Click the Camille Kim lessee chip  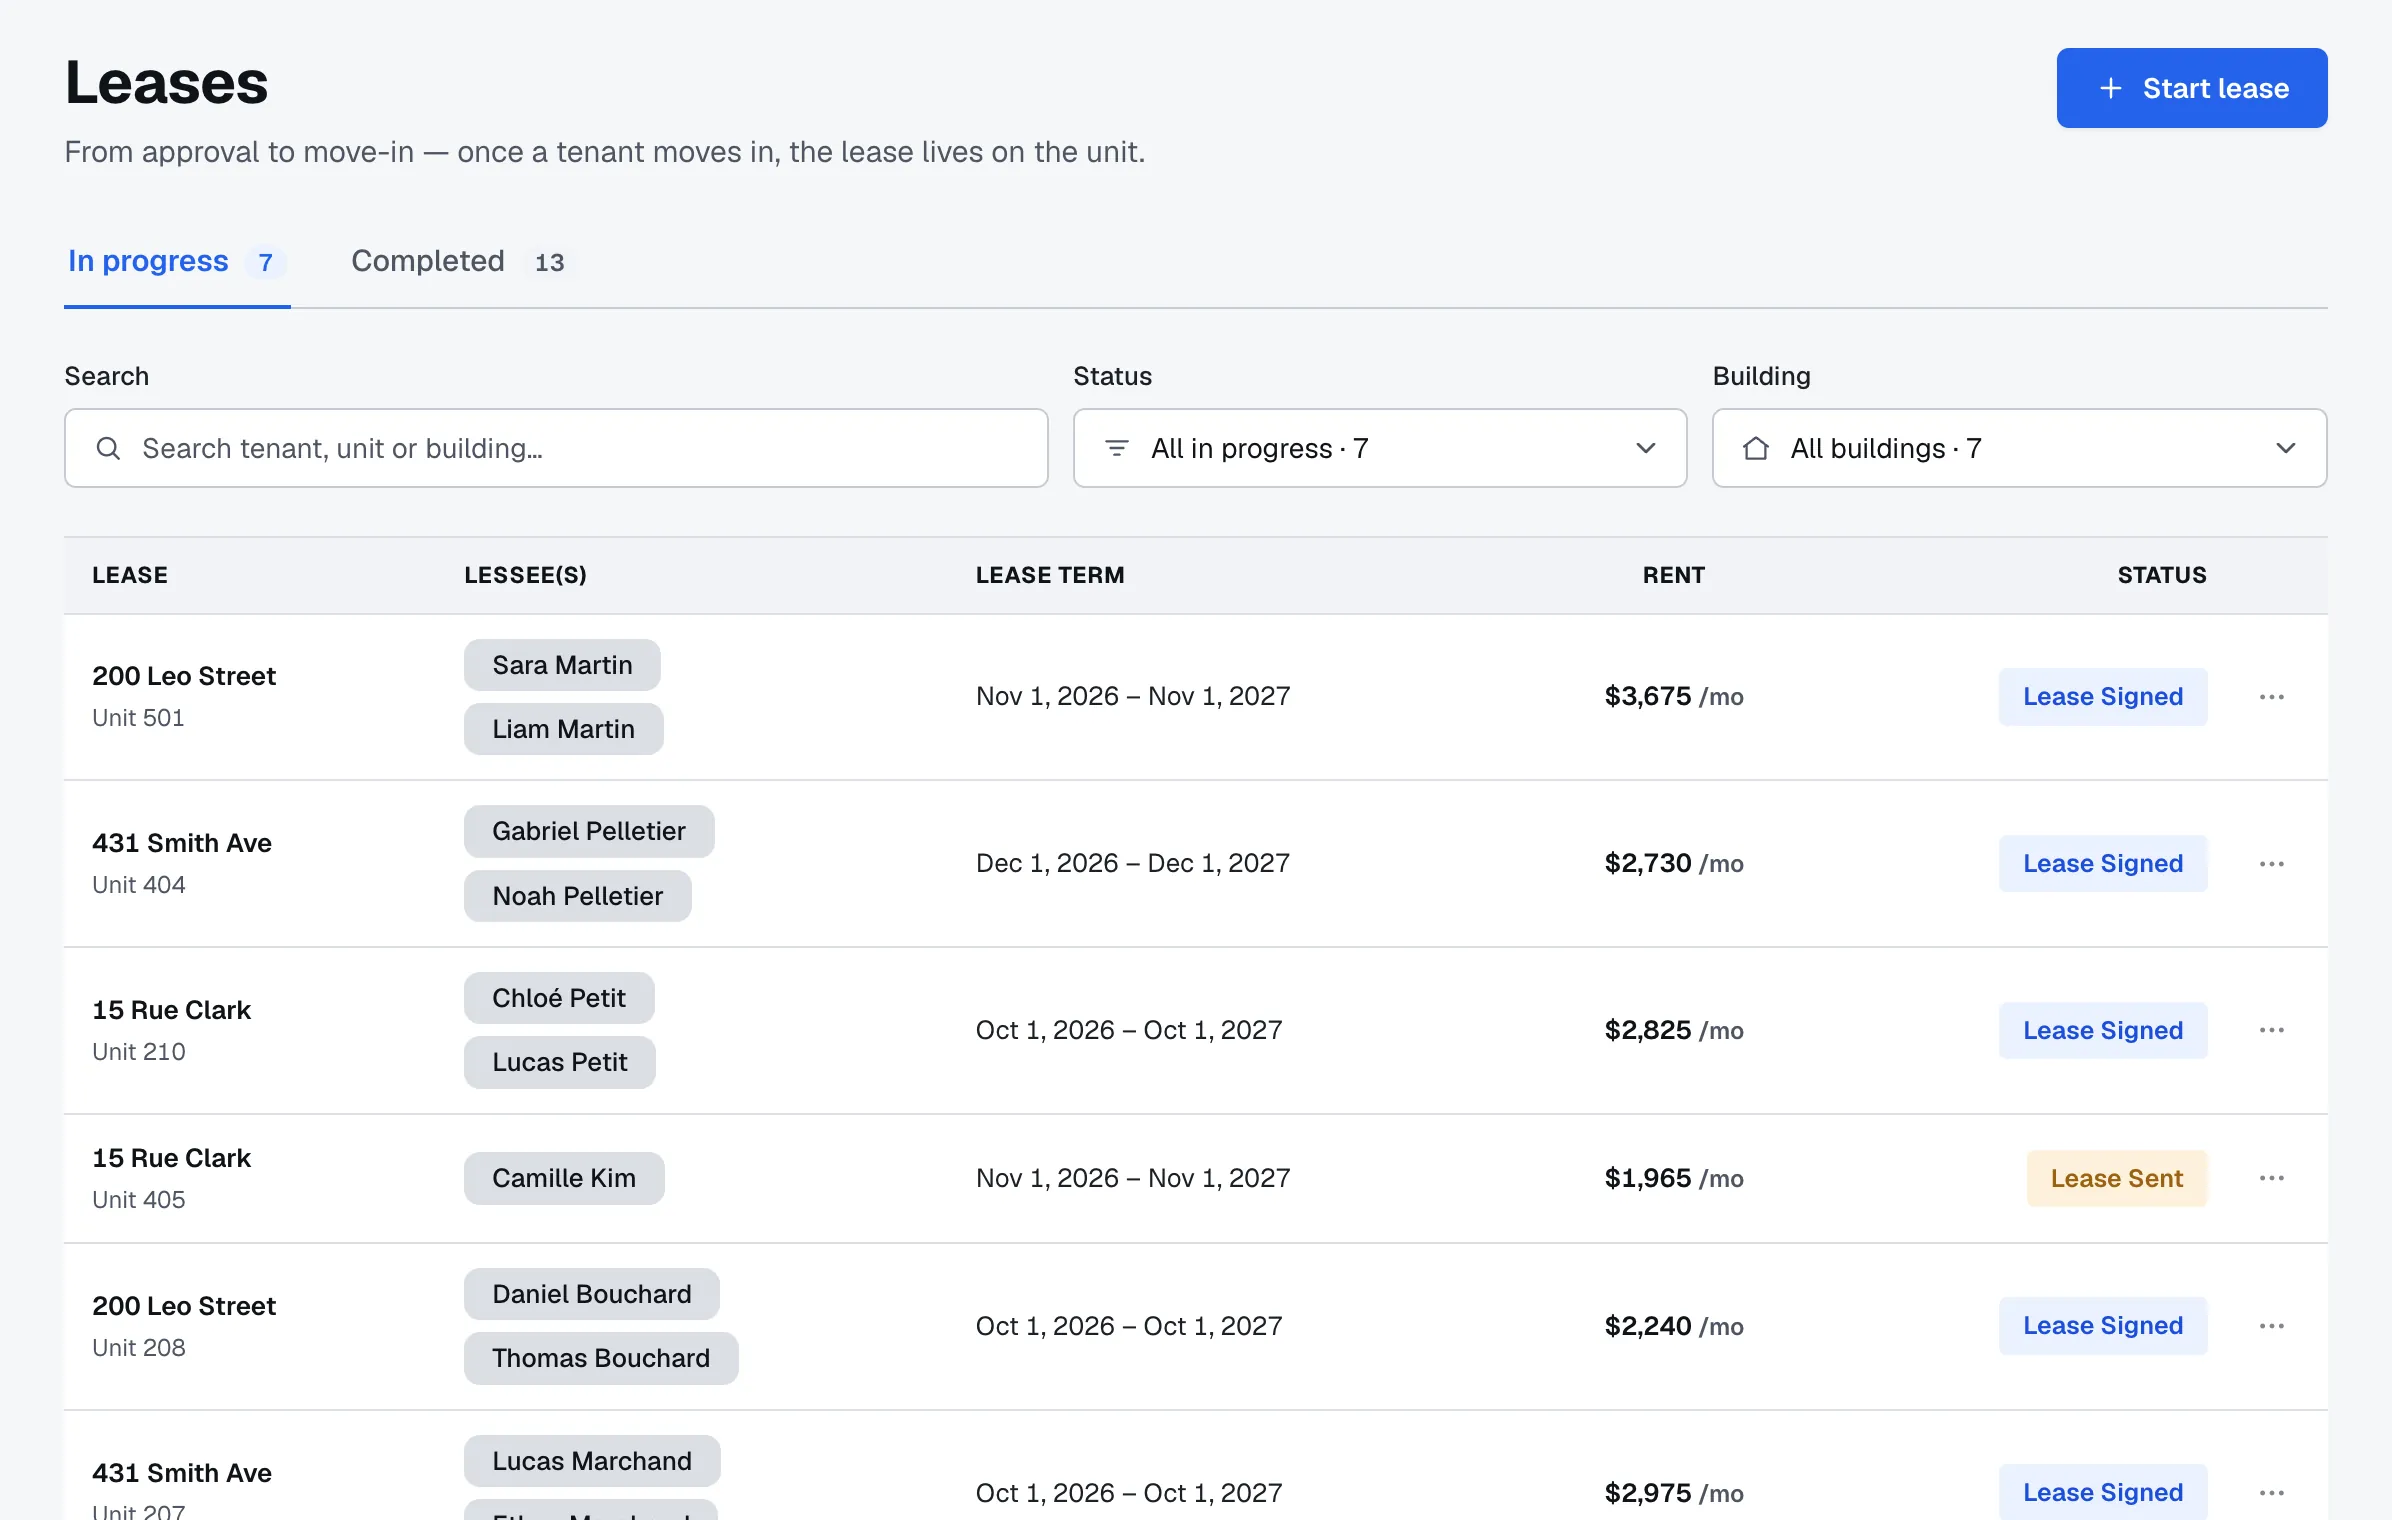[x=564, y=1178]
